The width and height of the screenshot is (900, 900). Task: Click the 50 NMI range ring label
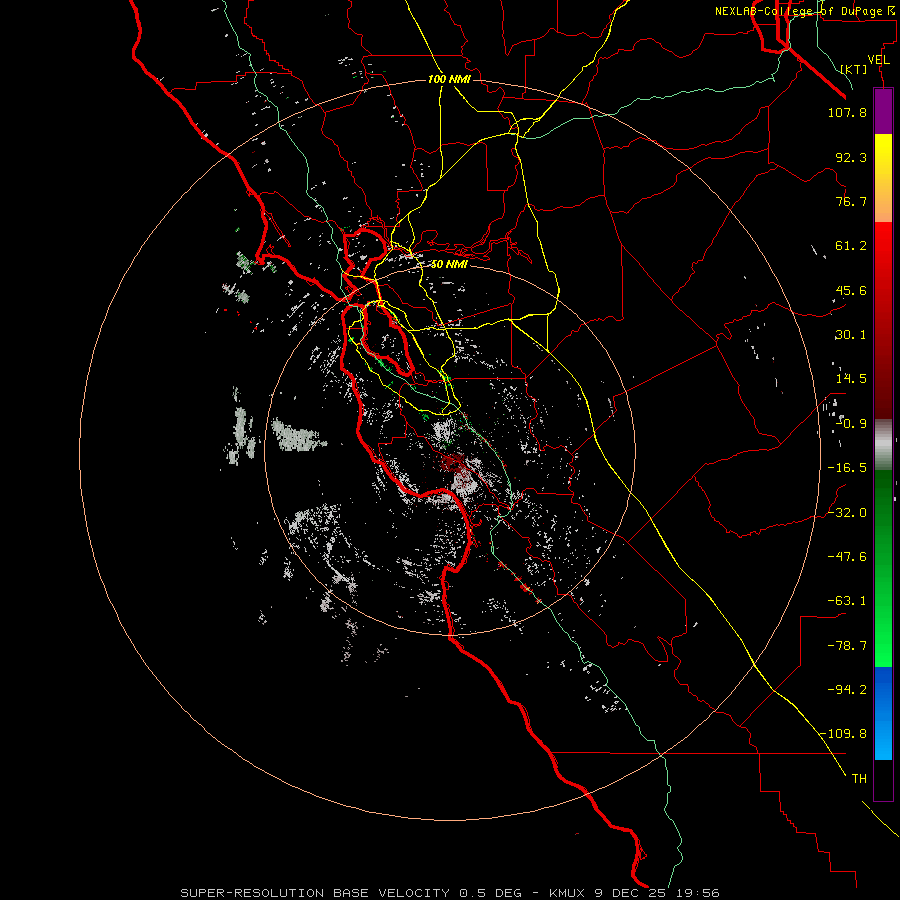tap(449, 264)
